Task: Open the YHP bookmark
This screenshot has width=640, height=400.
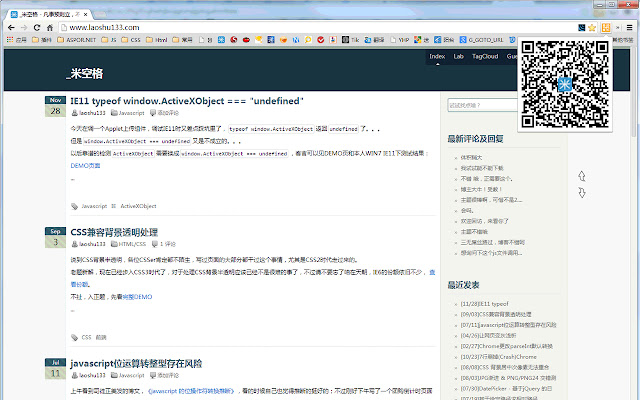Action: (x=399, y=40)
